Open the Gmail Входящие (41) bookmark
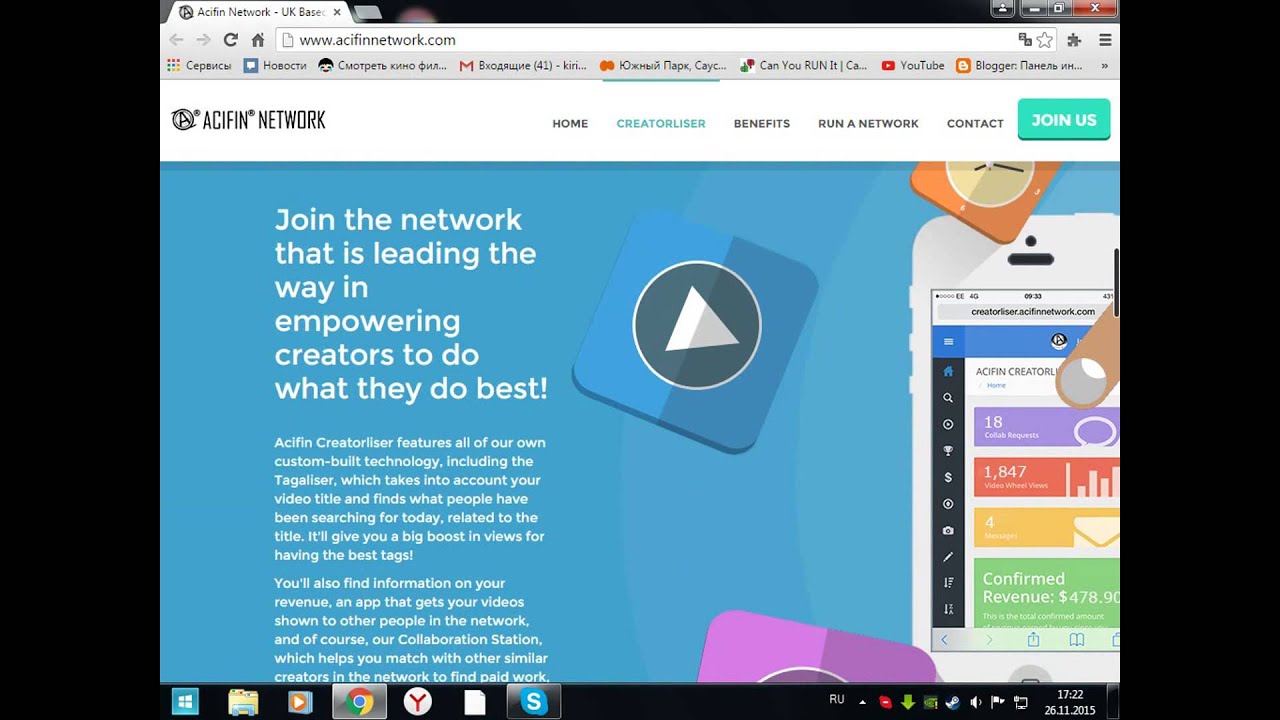1280x720 pixels. [523, 65]
